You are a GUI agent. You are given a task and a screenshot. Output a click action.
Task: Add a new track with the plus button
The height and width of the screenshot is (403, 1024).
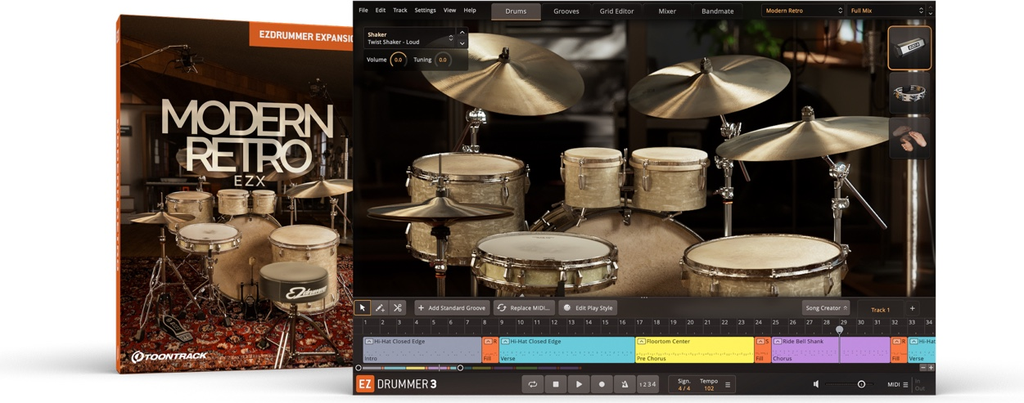click(912, 309)
